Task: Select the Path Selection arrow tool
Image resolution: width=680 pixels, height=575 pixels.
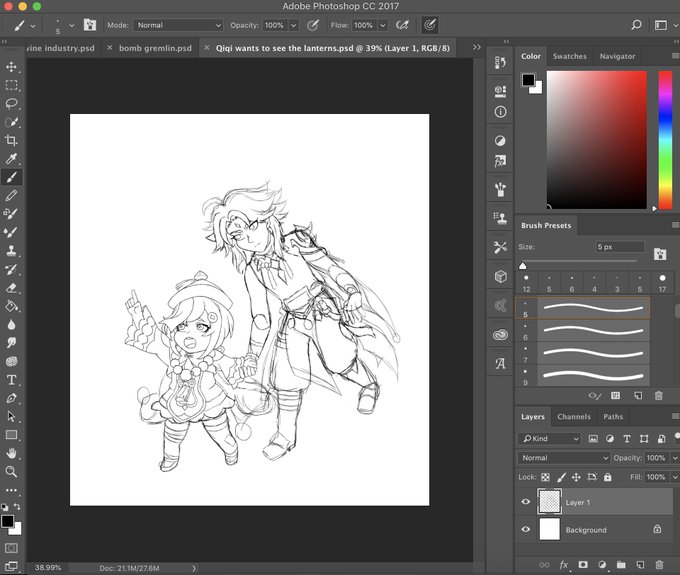Action: pos(11,416)
